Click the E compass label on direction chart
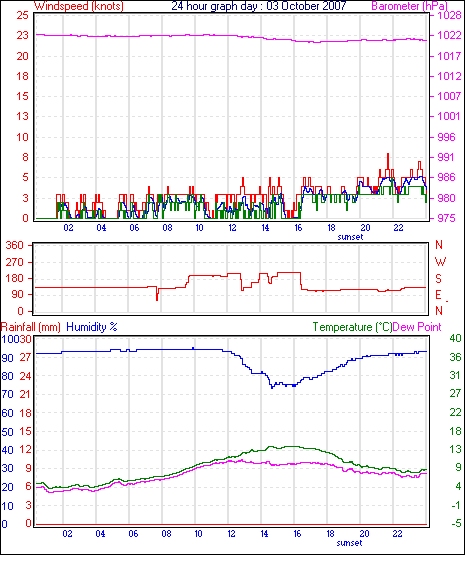The image size is (466, 563). tap(438, 295)
